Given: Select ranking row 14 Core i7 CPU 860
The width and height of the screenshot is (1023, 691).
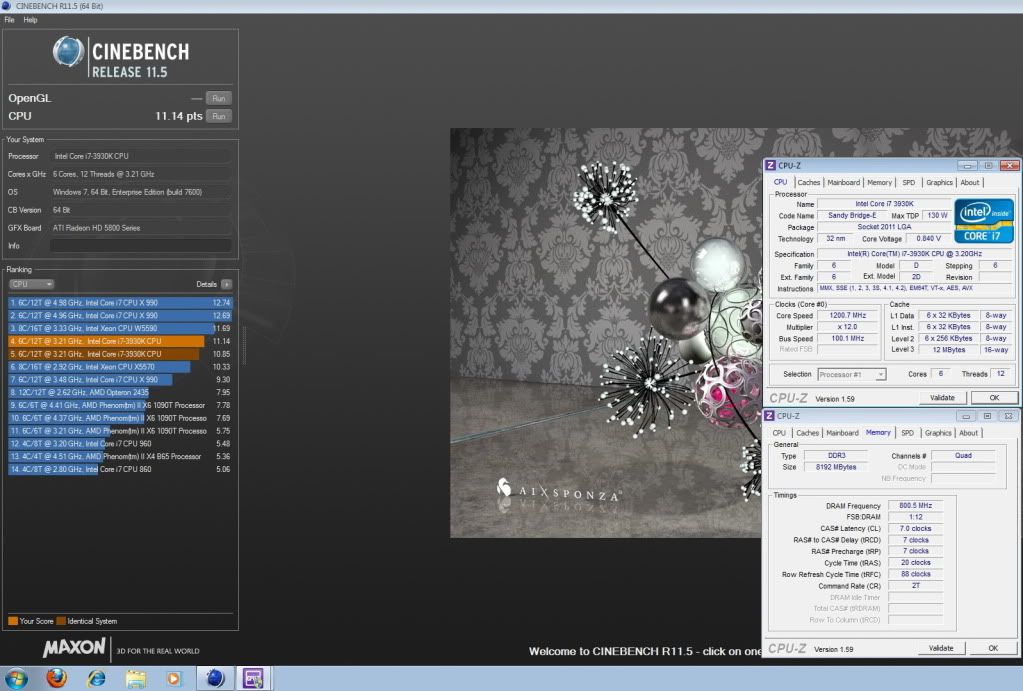Looking at the screenshot, I should click(x=120, y=469).
